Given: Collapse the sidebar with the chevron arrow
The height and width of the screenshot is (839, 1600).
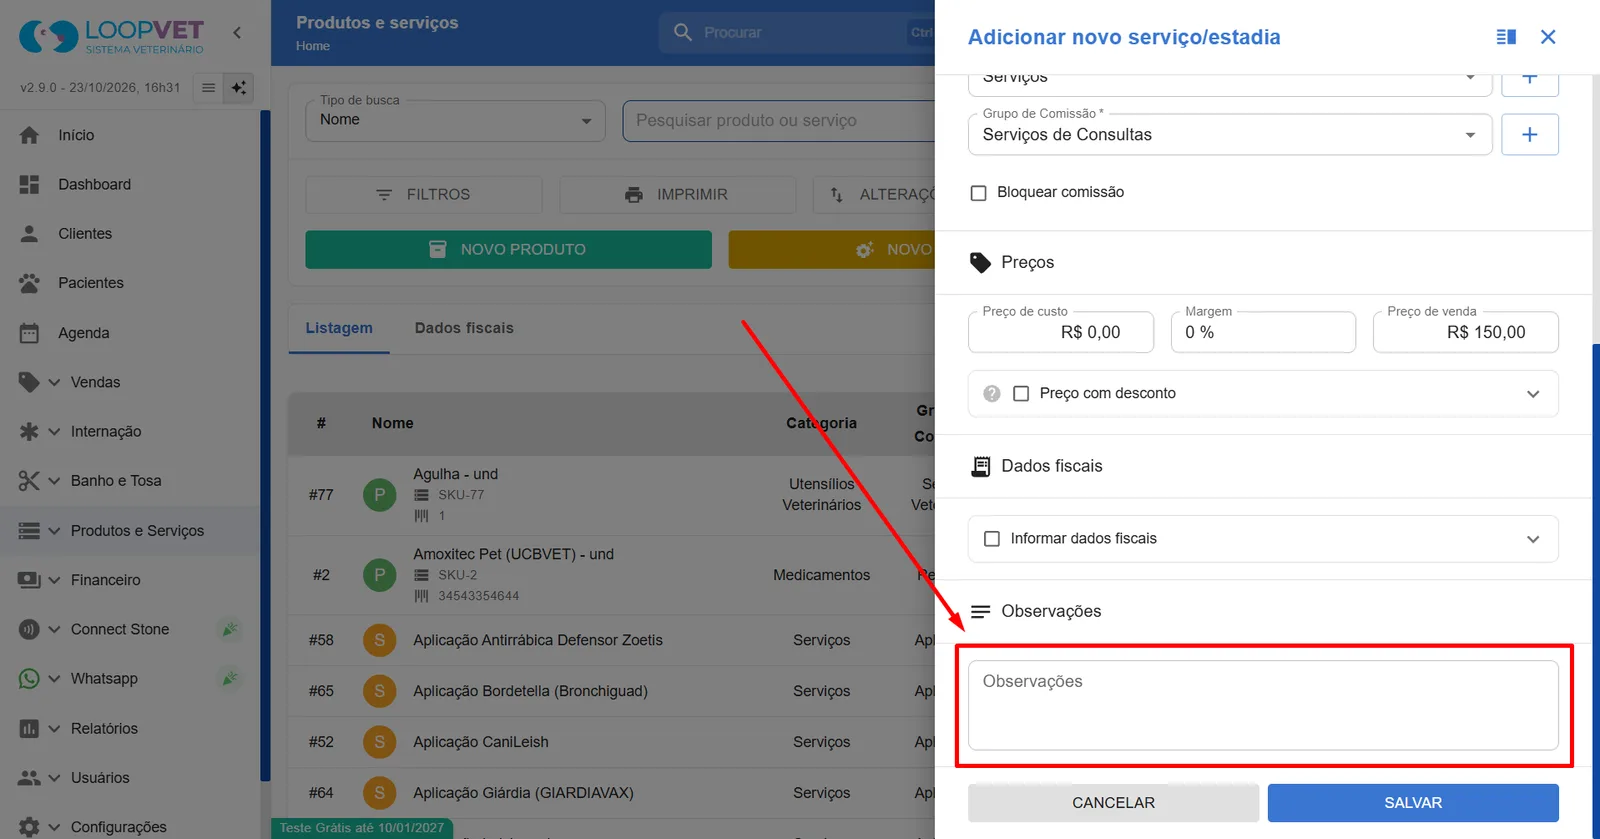Looking at the screenshot, I should pos(237,33).
